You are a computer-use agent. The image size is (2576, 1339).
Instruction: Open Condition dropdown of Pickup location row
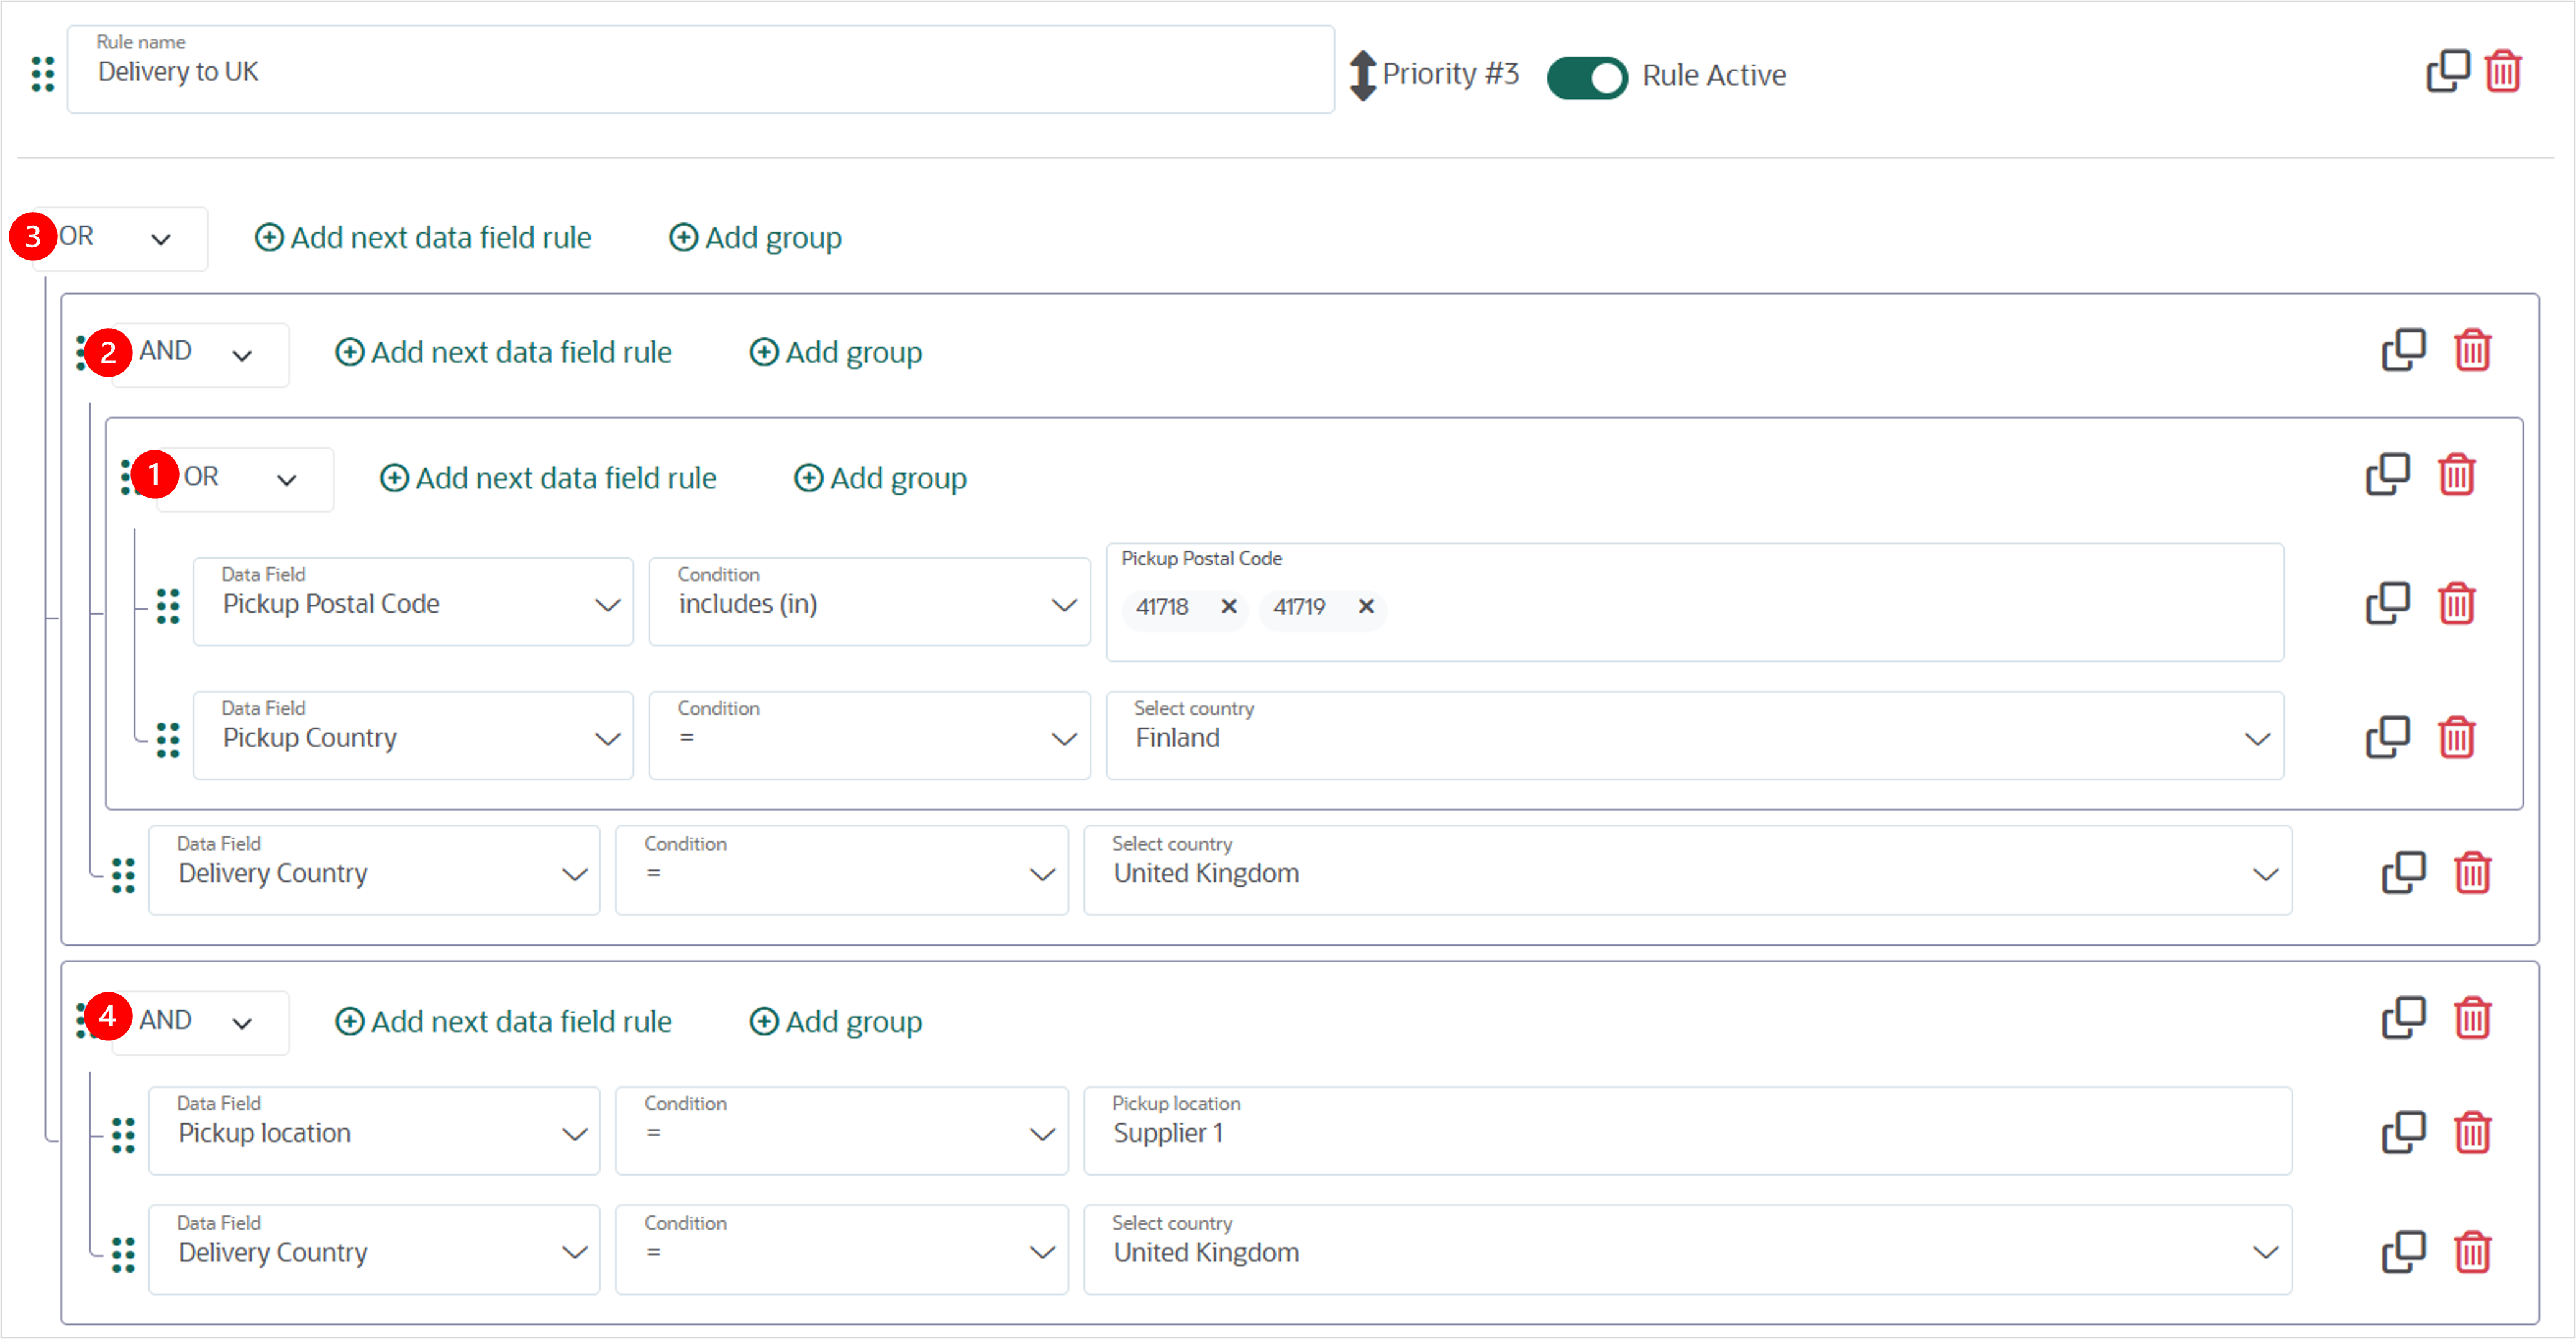point(841,1131)
